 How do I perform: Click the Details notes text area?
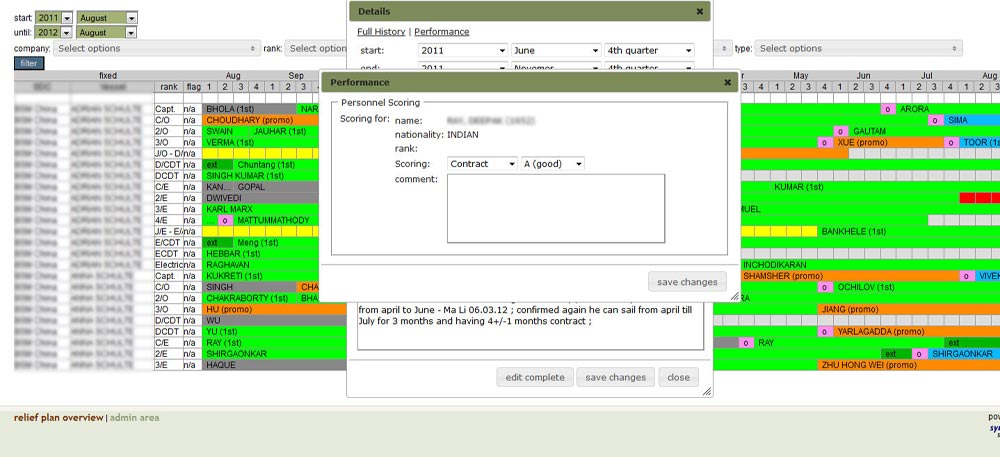point(530,324)
